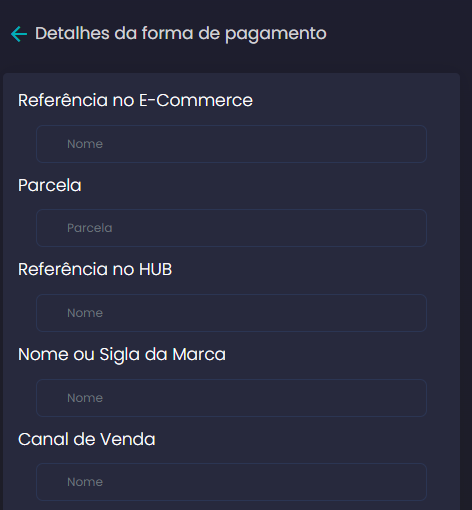Click the Canal de Venda label
472x510 pixels.
click(87, 439)
